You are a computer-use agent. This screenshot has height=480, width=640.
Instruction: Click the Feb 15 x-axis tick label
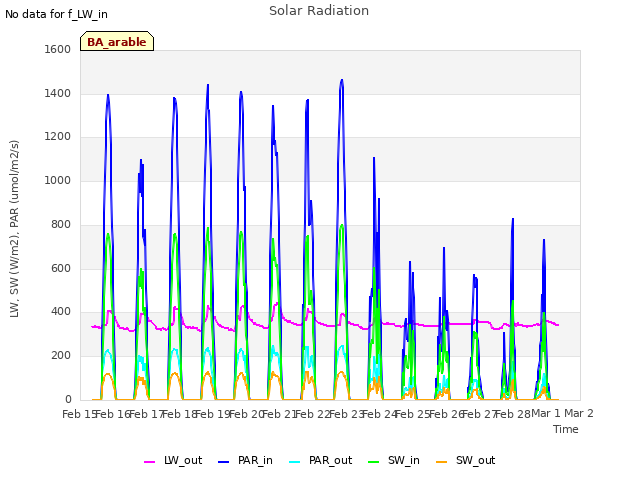tap(79, 414)
